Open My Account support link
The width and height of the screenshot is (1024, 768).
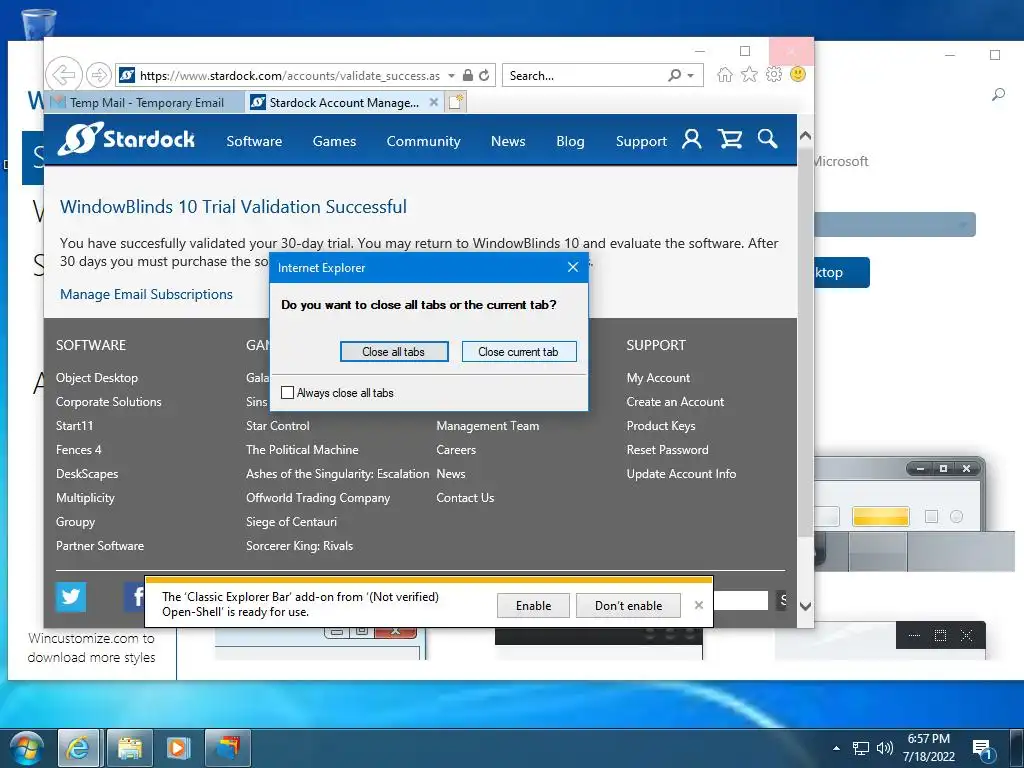(658, 377)
